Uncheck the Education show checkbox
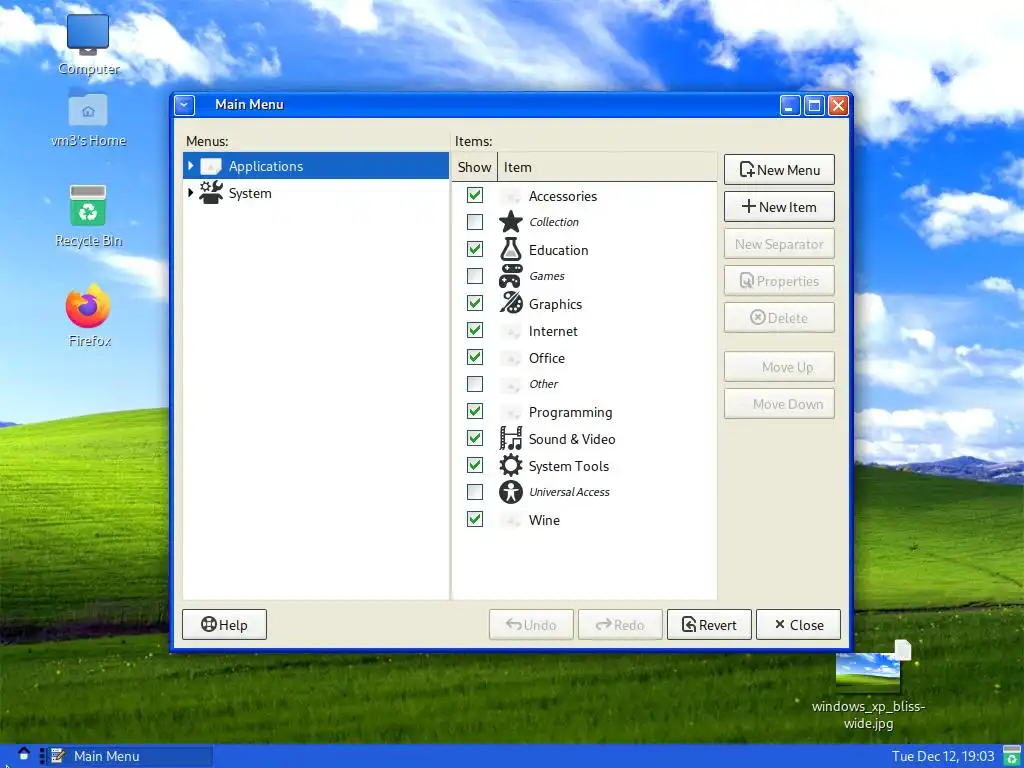Viewport: 1024px width, 768px height. 475,249
